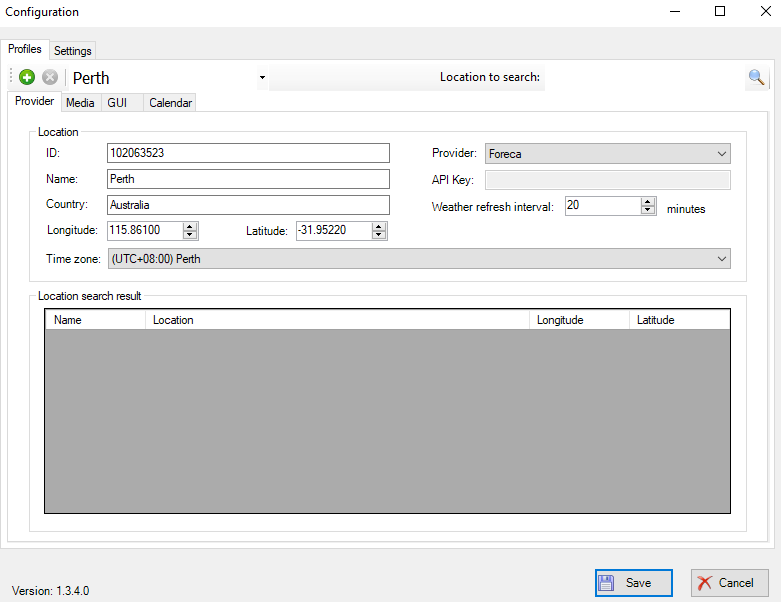Screen dimensions: 781x602
Task: Click the green add profile icon
Action: tap(27, 77)
